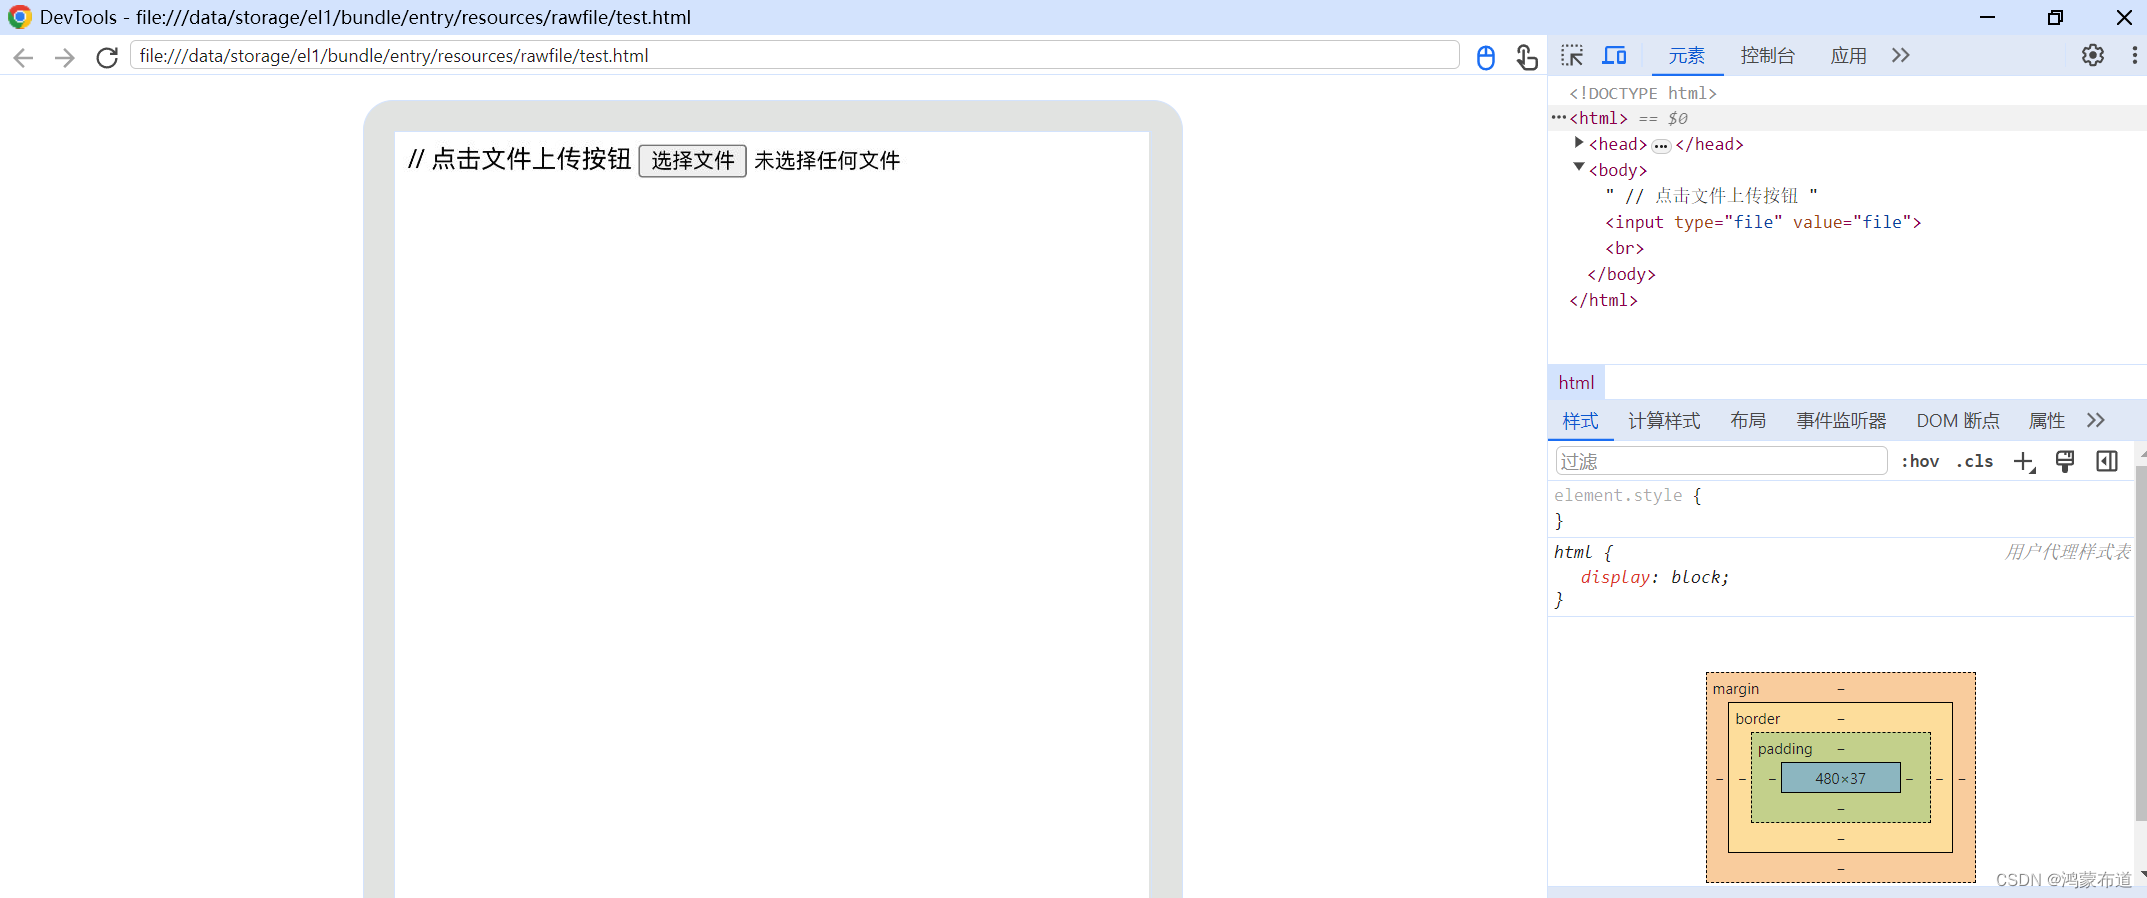Minimize the DevTools window
Image resolution: width=2147 pixels, height=898 pixels.
tap(1987, 17)
